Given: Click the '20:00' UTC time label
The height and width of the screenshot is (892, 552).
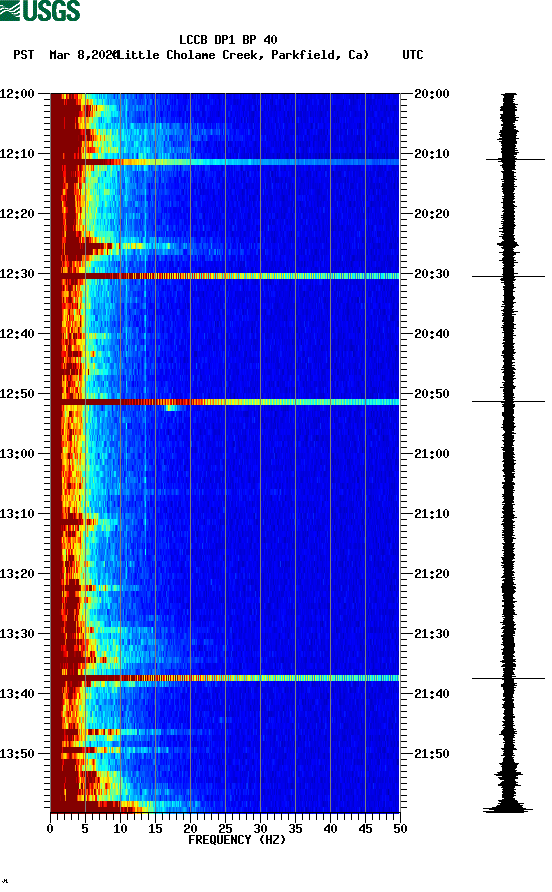Looking at the screenshot, I should coord(432,94).
